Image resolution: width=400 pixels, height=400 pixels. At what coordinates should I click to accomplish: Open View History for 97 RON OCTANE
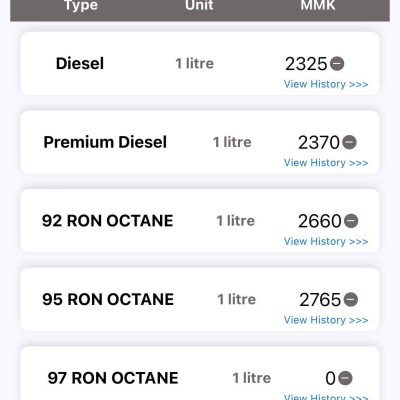pyautogui.click(x=326, y=397)
